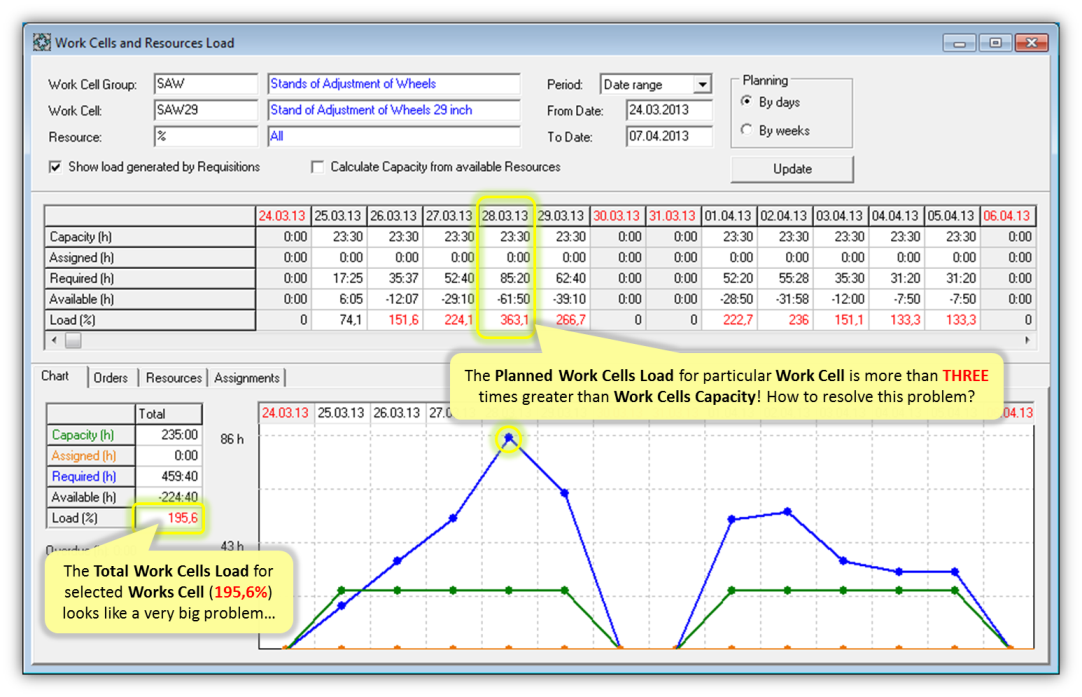The height and width of the screenshot is (697, 1082).
Task: Enable Calculate Capacity from available Resources
Action: 317,167
